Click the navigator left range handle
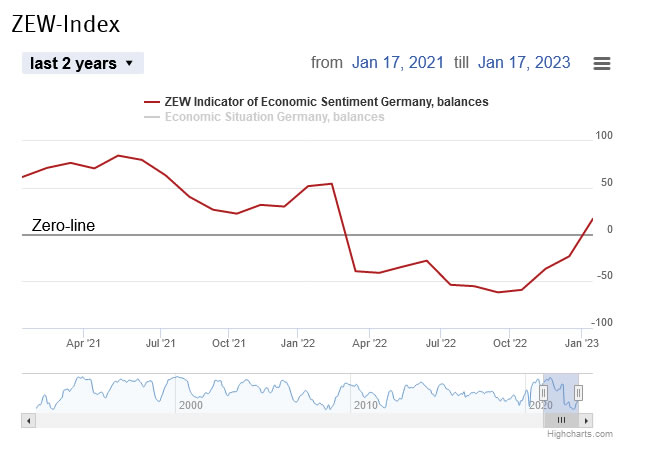 coord(543,392)
